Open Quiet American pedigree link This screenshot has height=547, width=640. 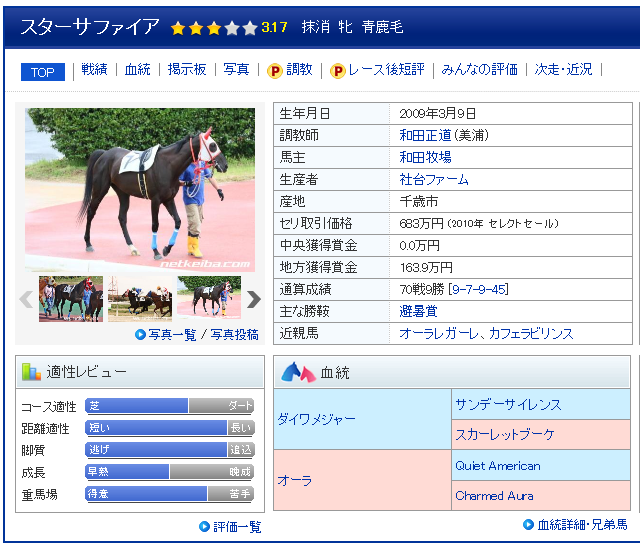(x=498, y=466)
